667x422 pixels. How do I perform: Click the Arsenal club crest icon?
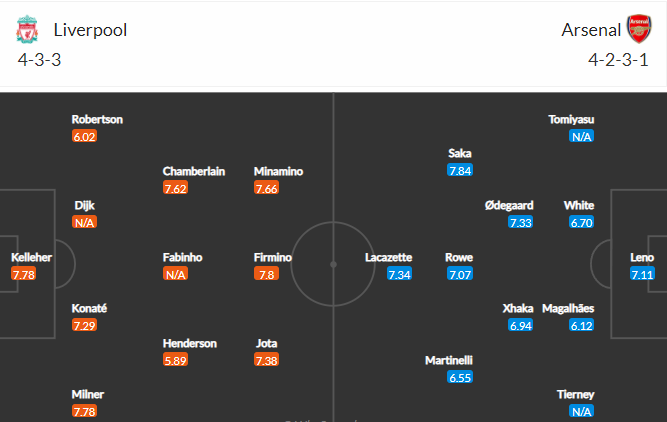tap(639, 29)
